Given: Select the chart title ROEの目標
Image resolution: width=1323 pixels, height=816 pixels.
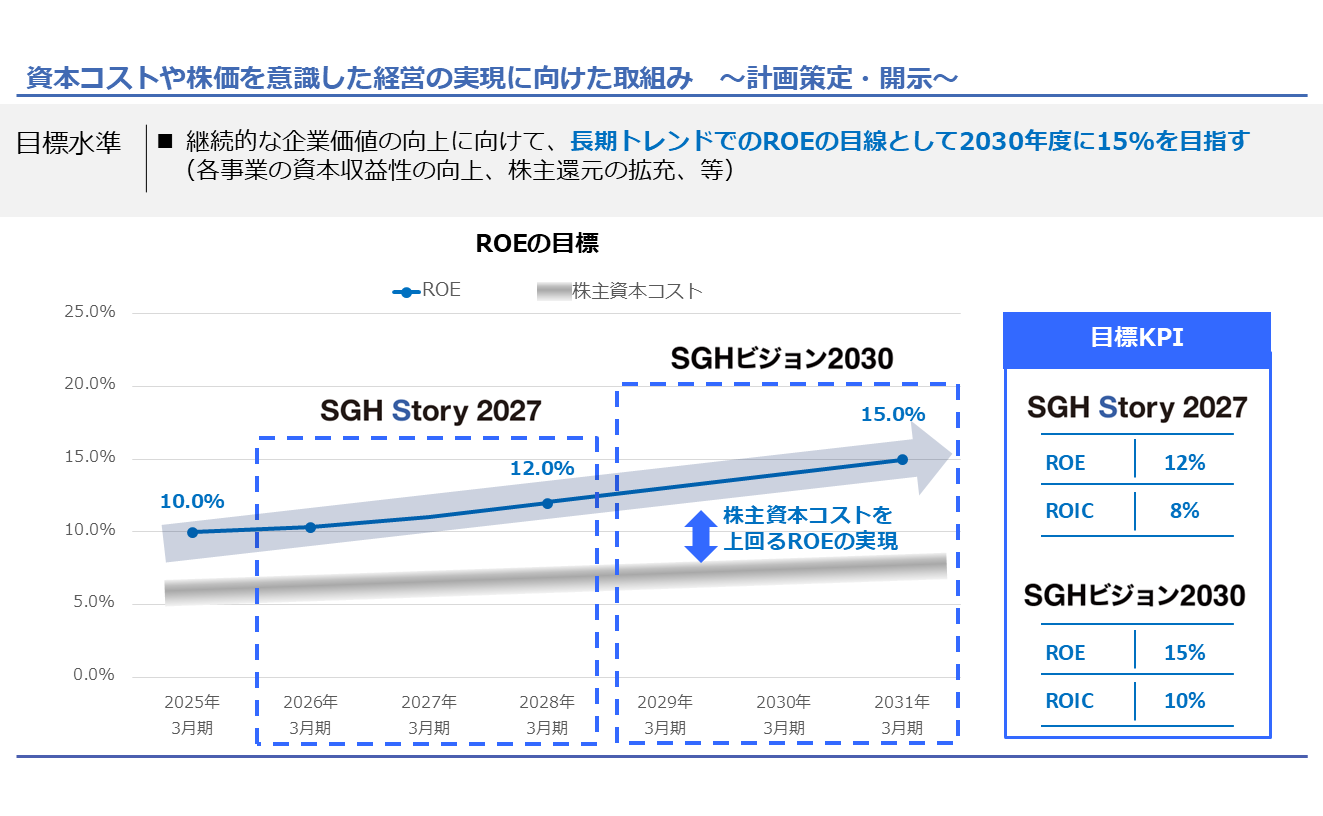Looking at the screenshot, I should click(536, 243).
